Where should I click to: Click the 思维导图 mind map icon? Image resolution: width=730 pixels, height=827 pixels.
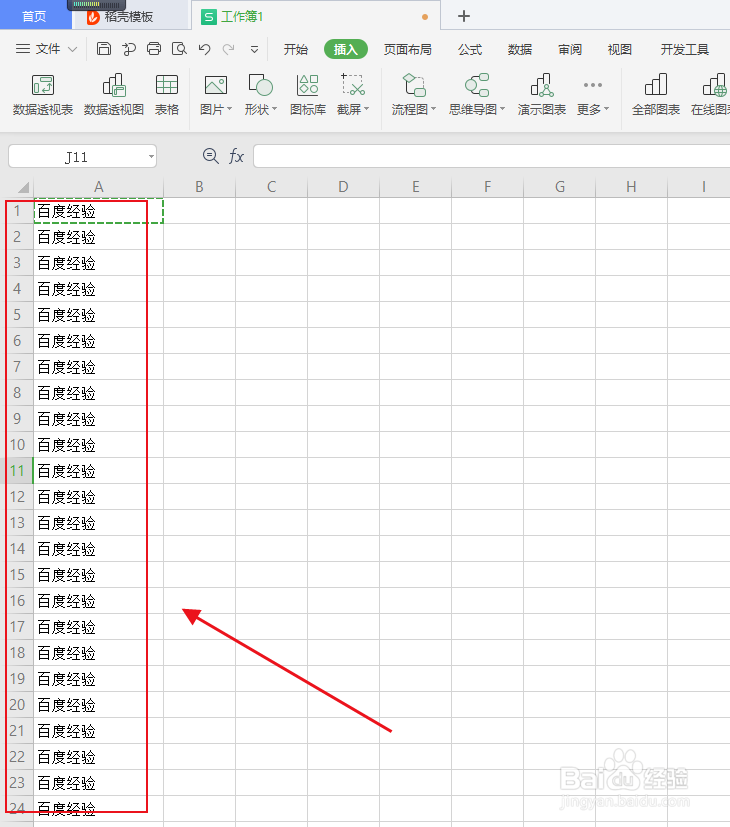click(x=477, y=85)
